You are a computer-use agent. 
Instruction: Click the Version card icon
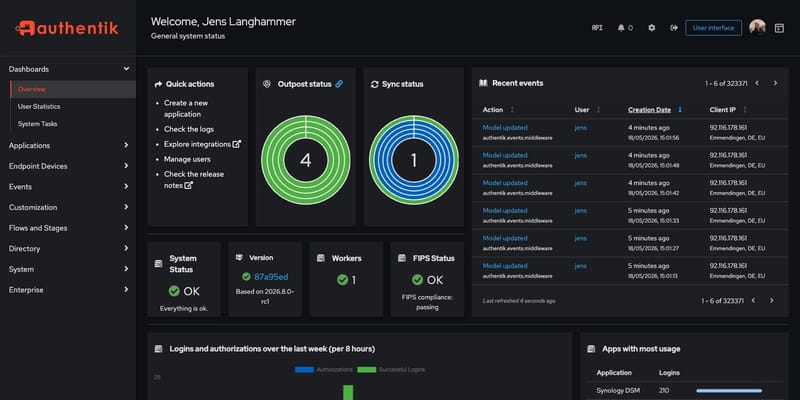coord(239,258)
